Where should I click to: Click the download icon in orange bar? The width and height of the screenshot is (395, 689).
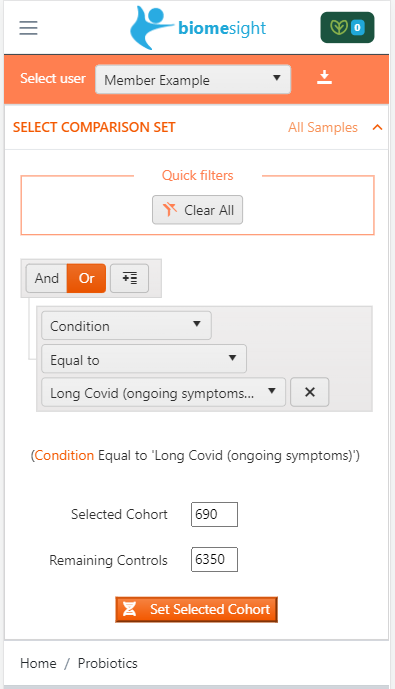[x=324, y=77]
